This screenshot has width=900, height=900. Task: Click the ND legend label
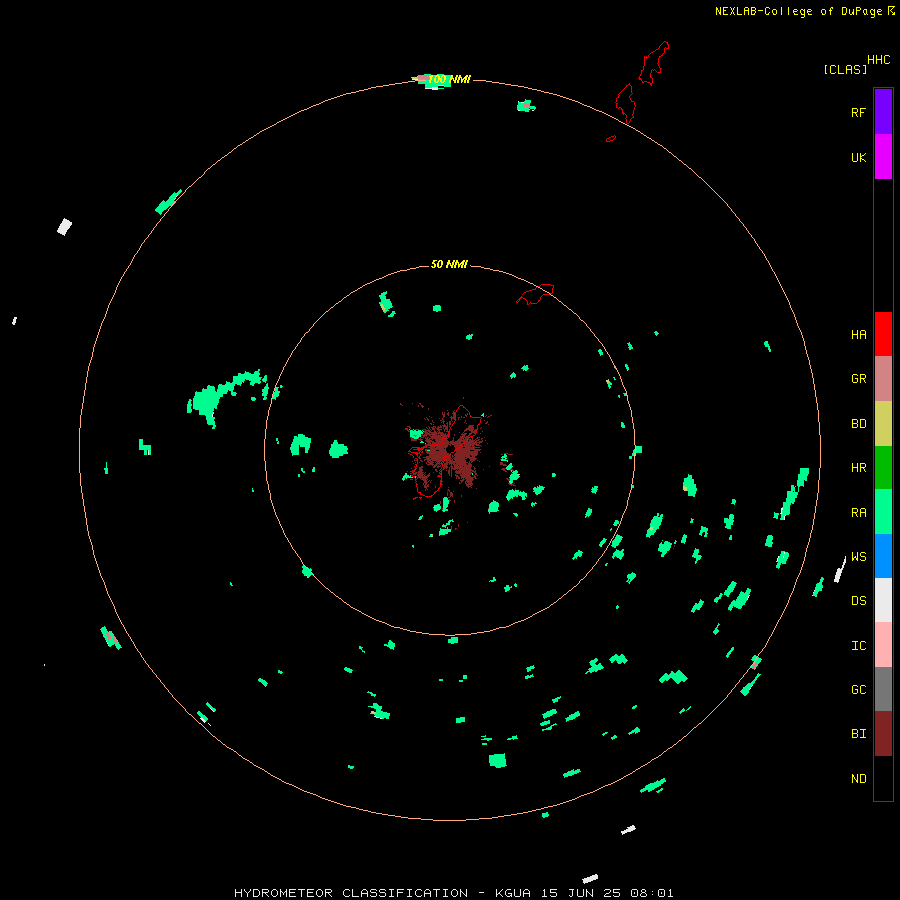coord(858,779)
